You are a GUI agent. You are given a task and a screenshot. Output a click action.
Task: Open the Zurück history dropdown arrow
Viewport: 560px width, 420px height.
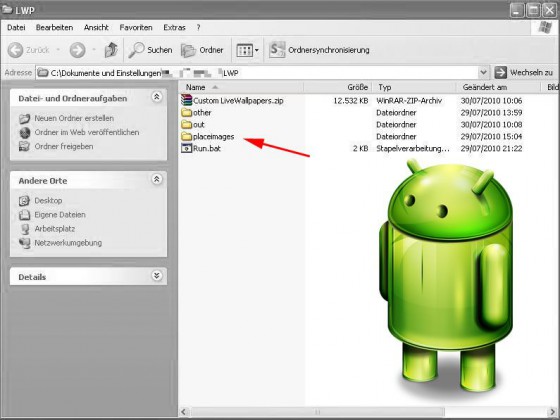pos(58,50)
